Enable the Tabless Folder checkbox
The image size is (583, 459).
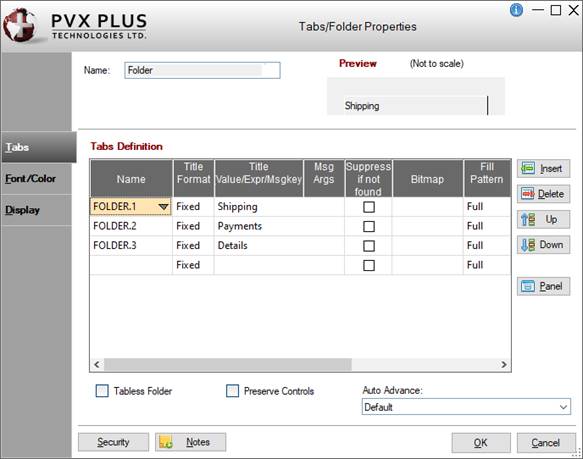tap(102, 391)
